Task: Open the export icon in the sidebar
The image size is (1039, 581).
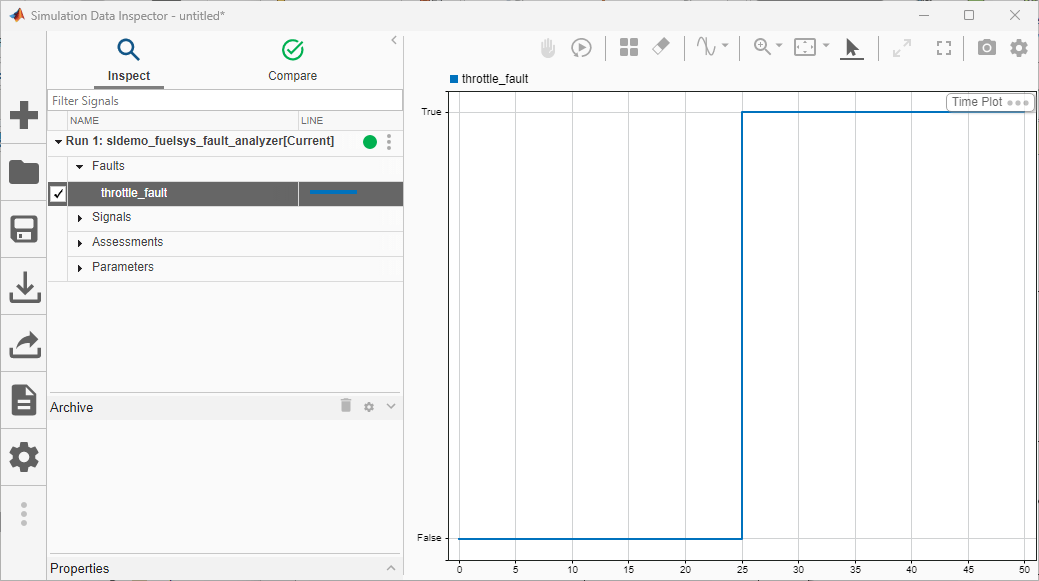Action: point(23,343)
